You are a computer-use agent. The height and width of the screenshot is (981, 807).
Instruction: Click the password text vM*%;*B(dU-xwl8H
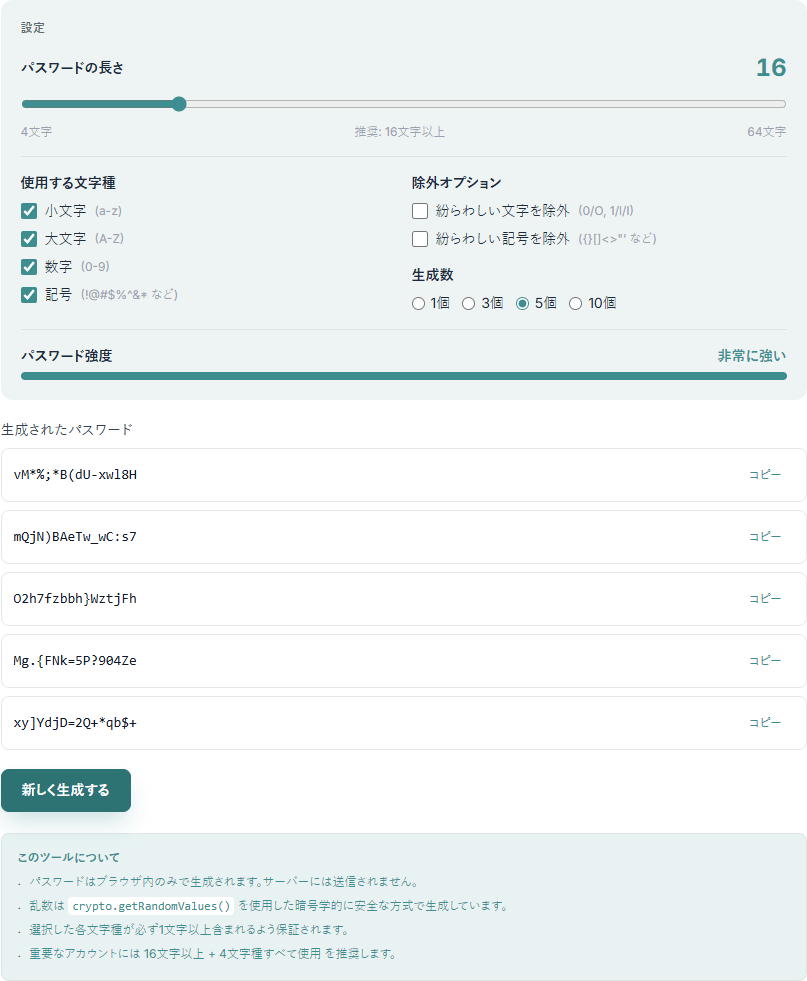pos(75,475)
